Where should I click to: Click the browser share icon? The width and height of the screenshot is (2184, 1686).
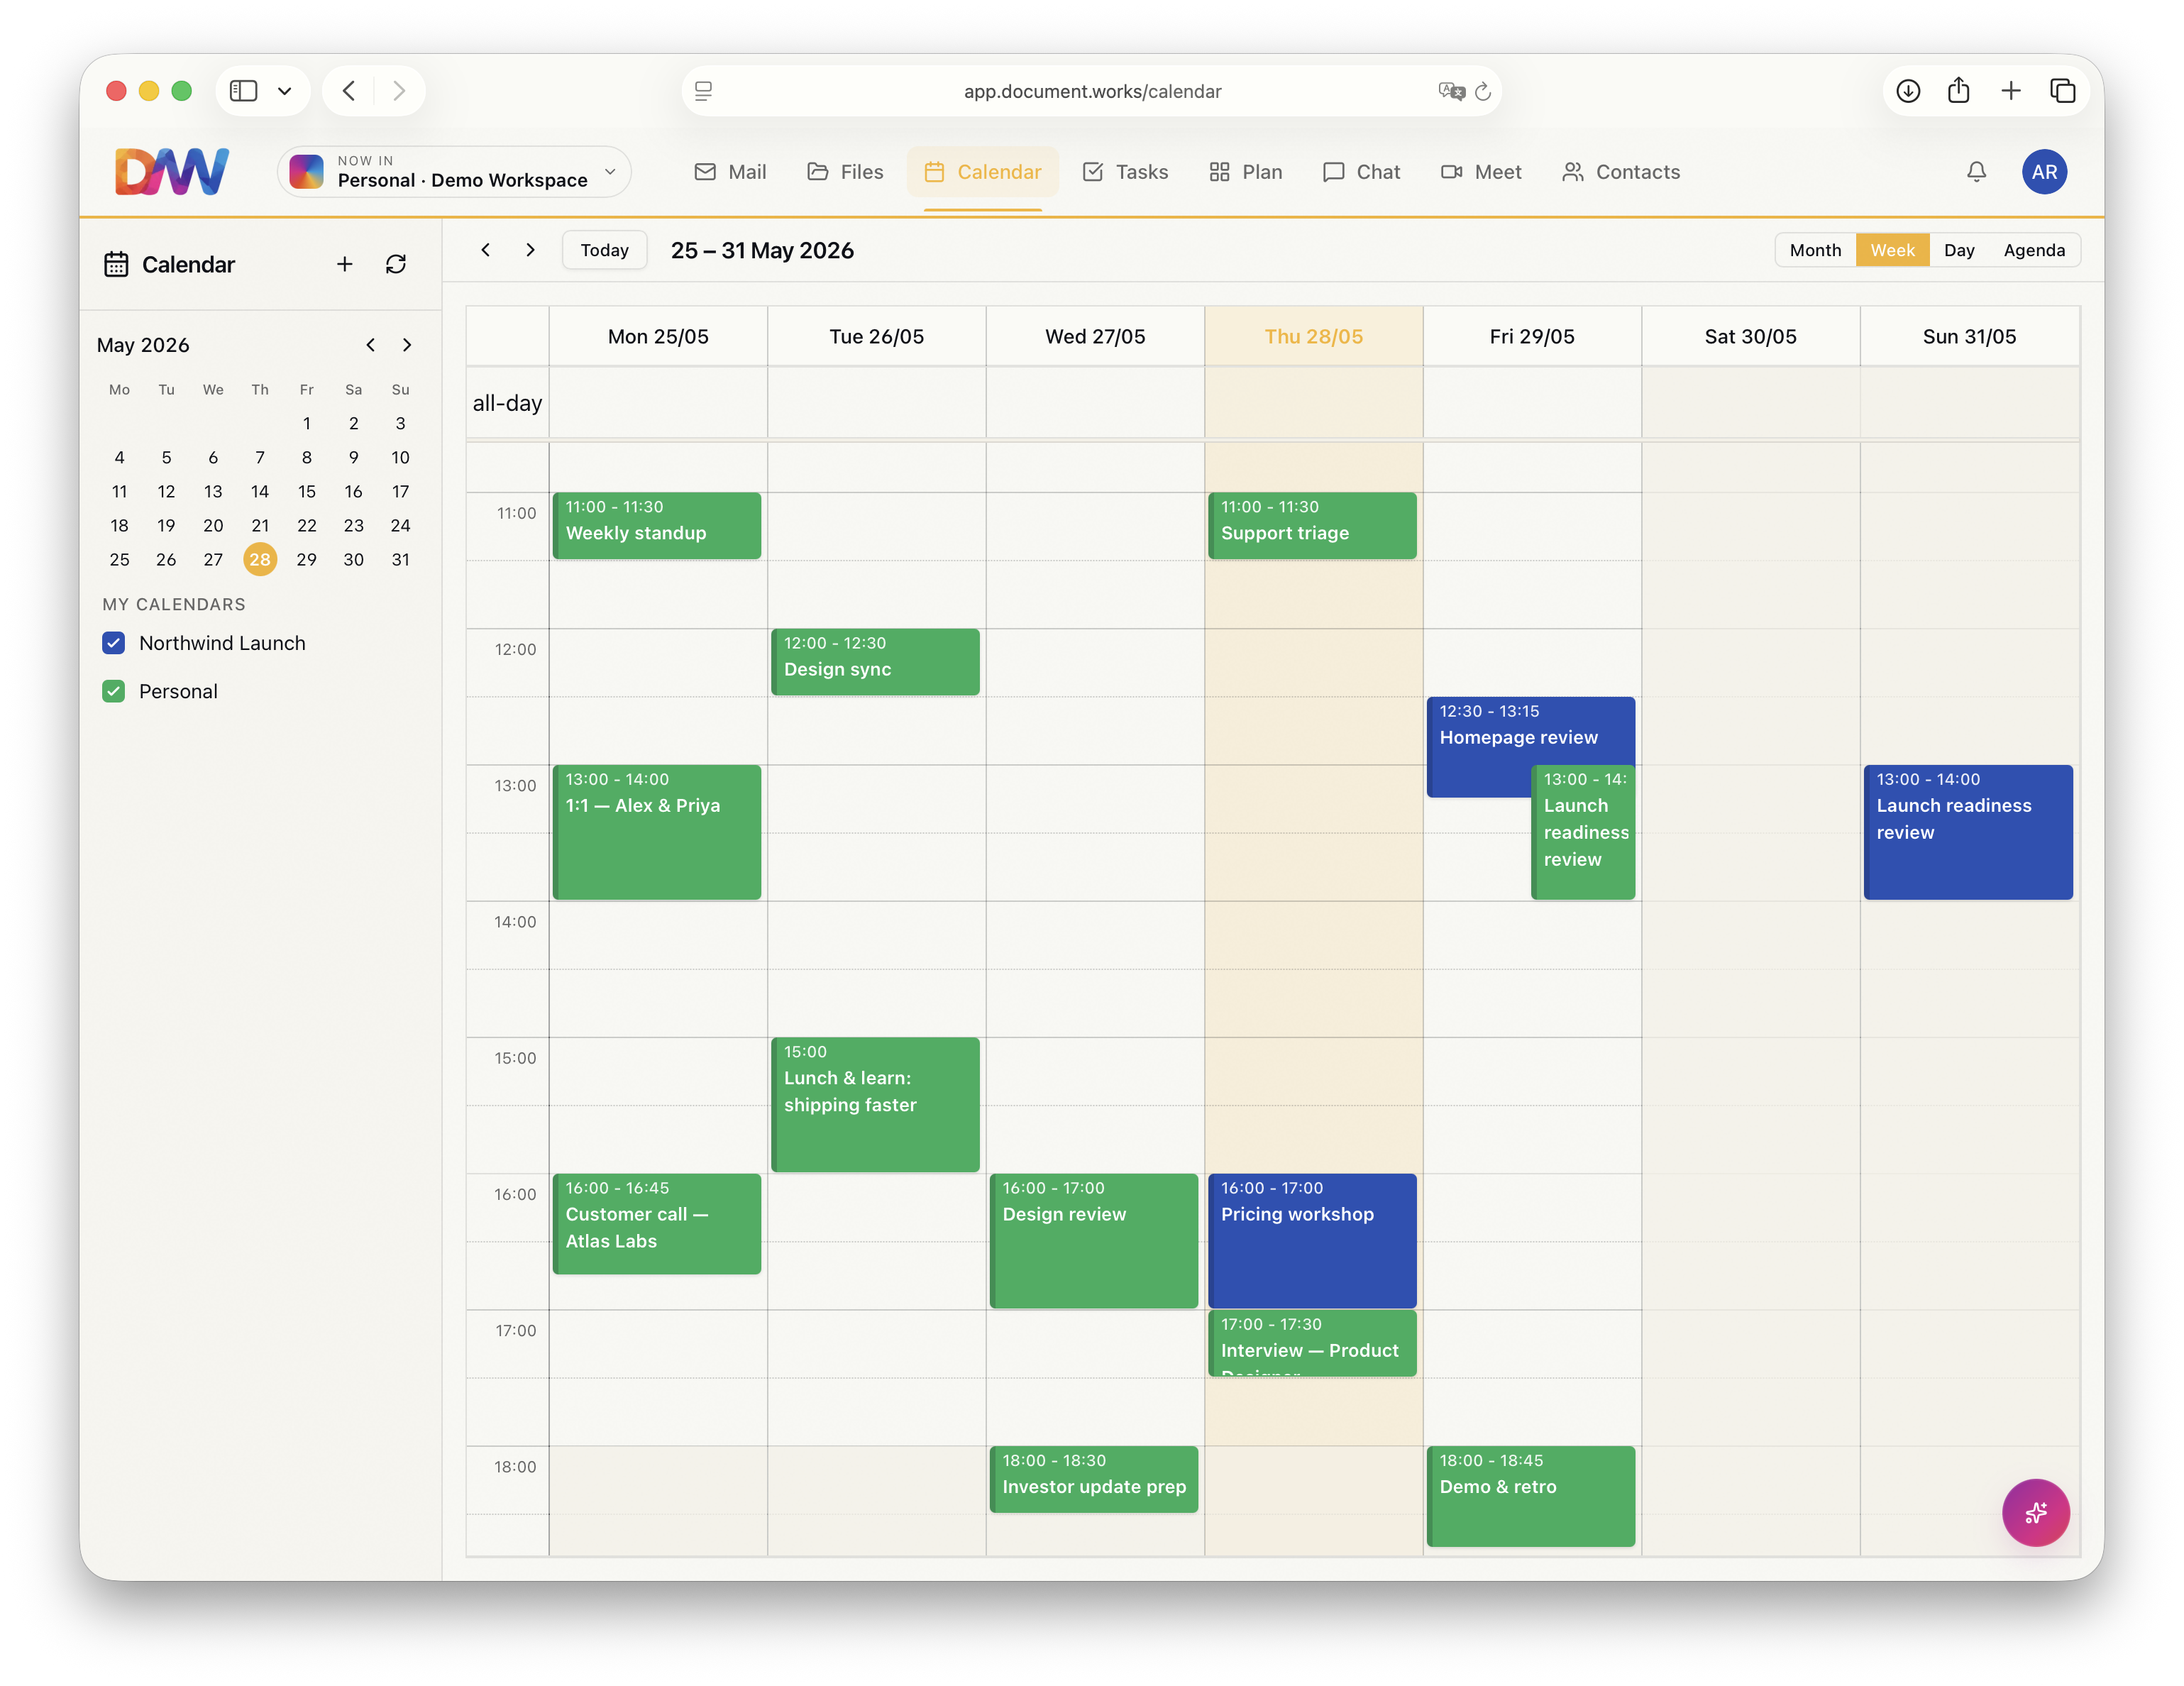(1959, 91)
